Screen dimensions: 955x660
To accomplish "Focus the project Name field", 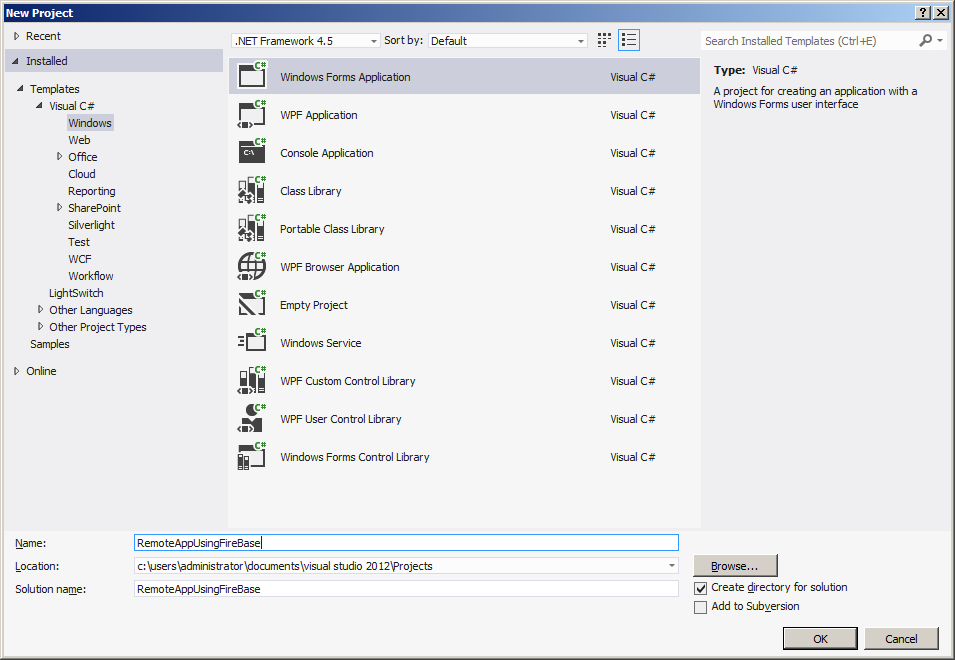I will coord(406,543).
